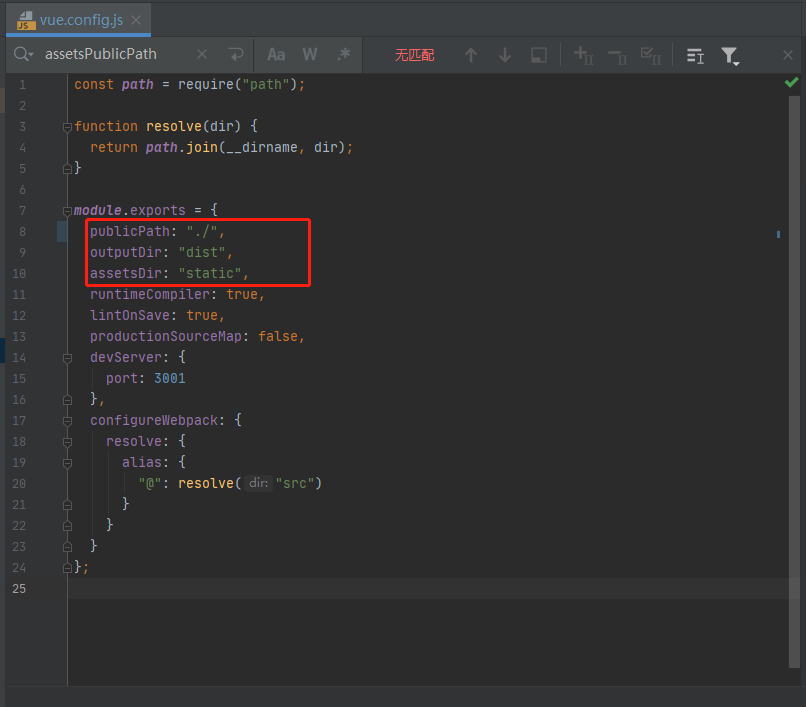Screen dimensions: 806x707
Task: Insert new line in search field
Action: click(236, 54)
